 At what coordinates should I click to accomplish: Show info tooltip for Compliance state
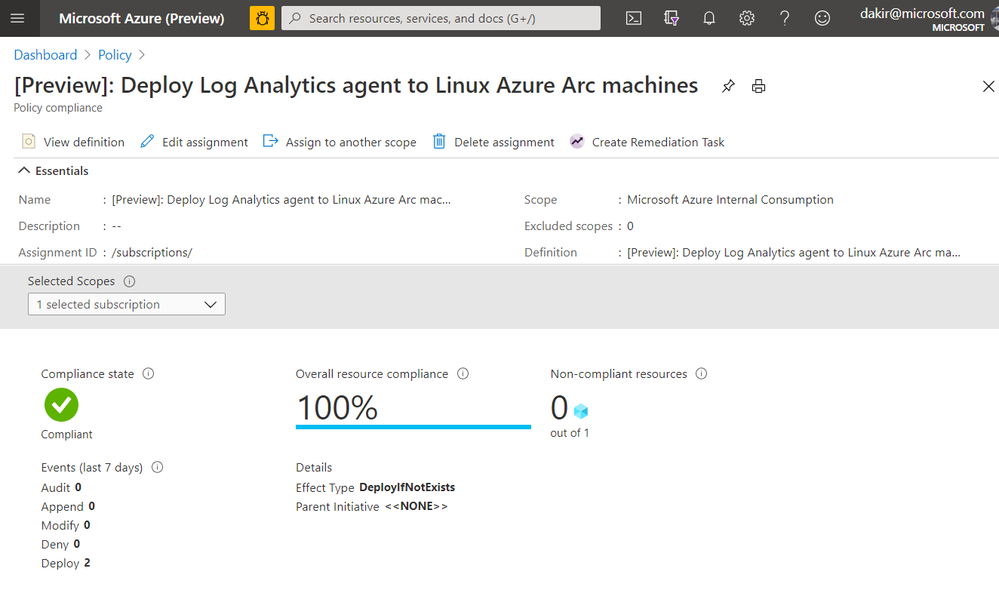(x=148, y=374)
